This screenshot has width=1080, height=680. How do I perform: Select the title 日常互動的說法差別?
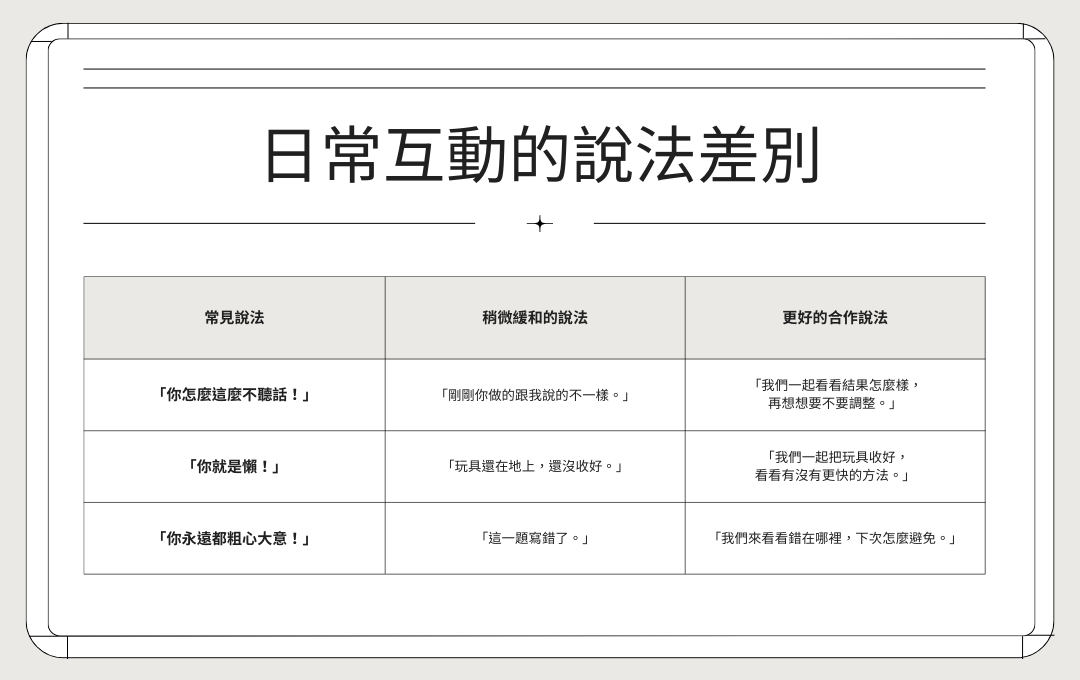click(x=540, y=155)
